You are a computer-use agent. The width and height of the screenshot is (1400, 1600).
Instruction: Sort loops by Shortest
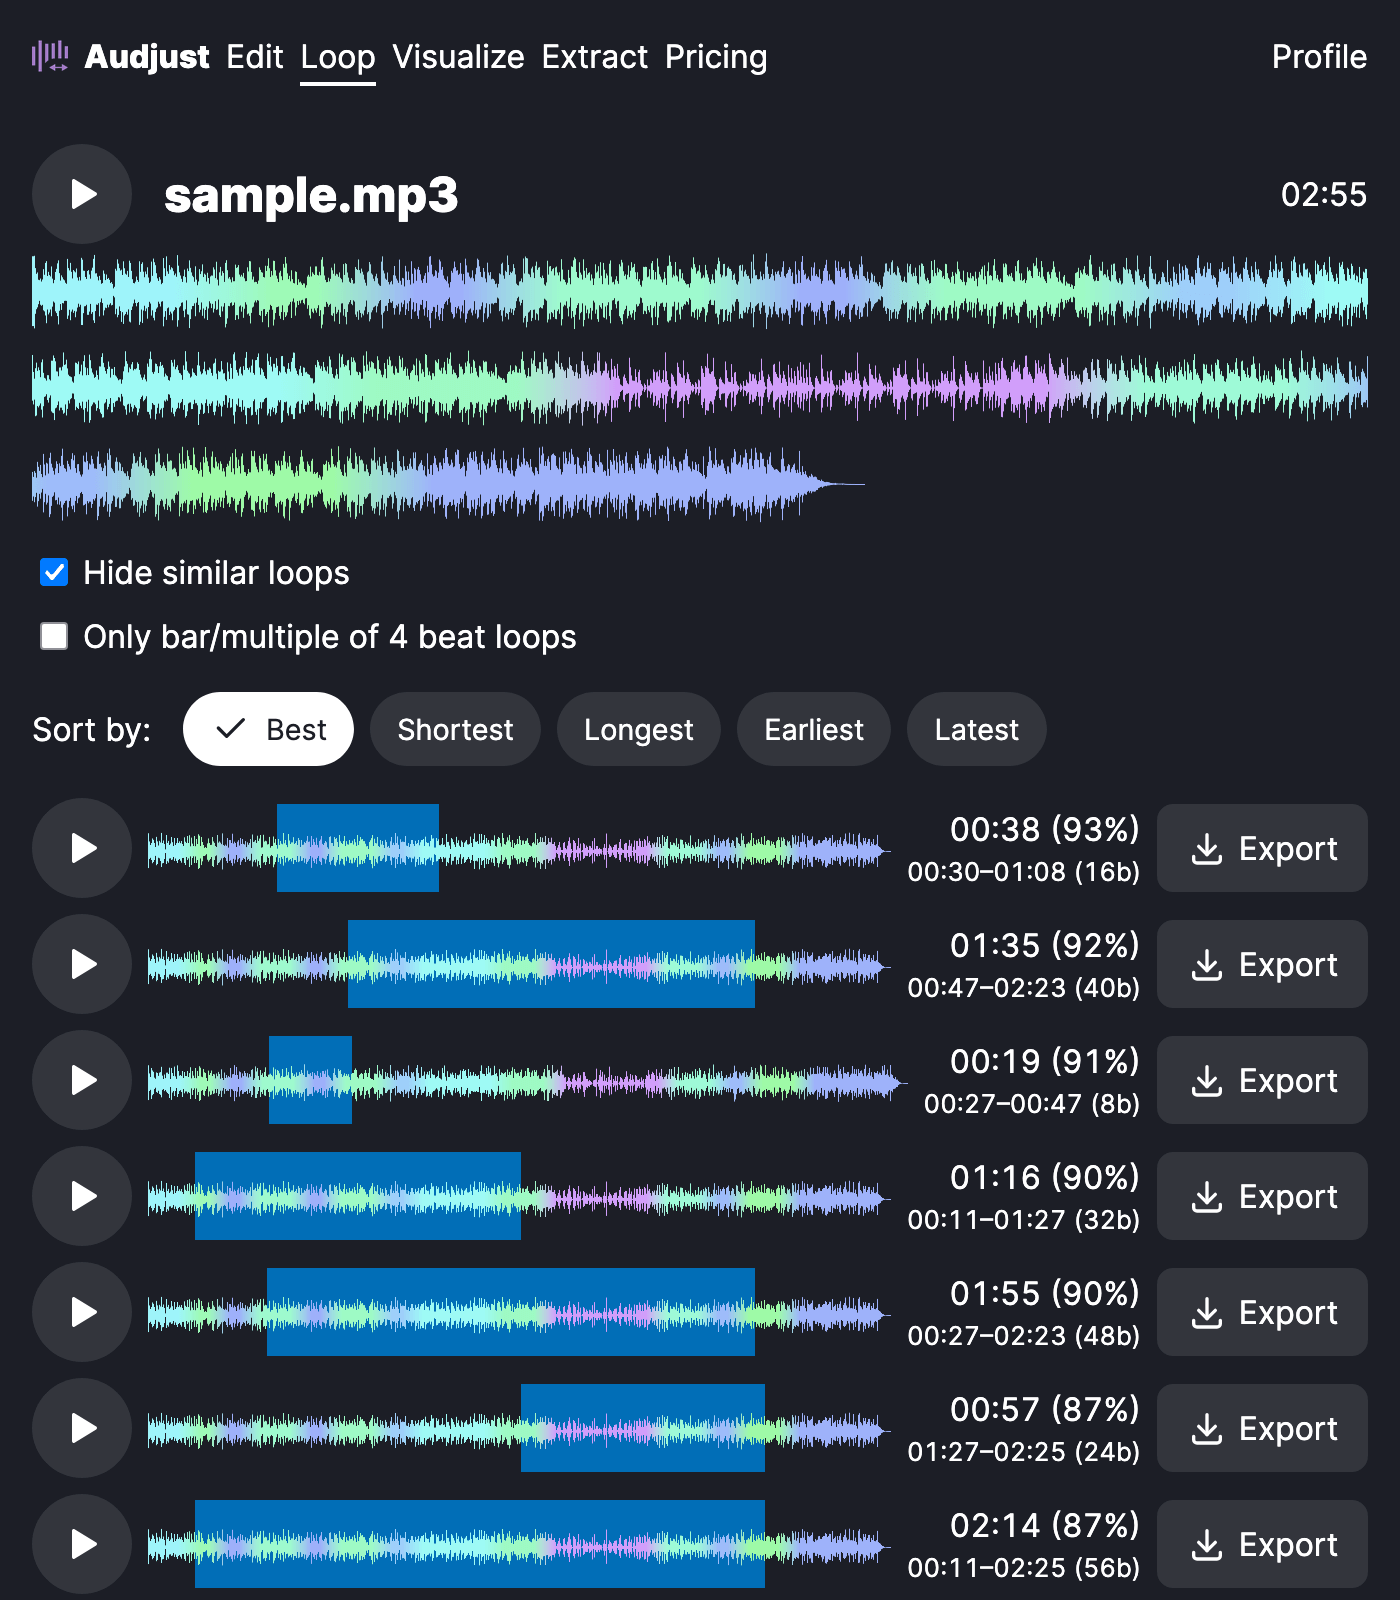455,729
